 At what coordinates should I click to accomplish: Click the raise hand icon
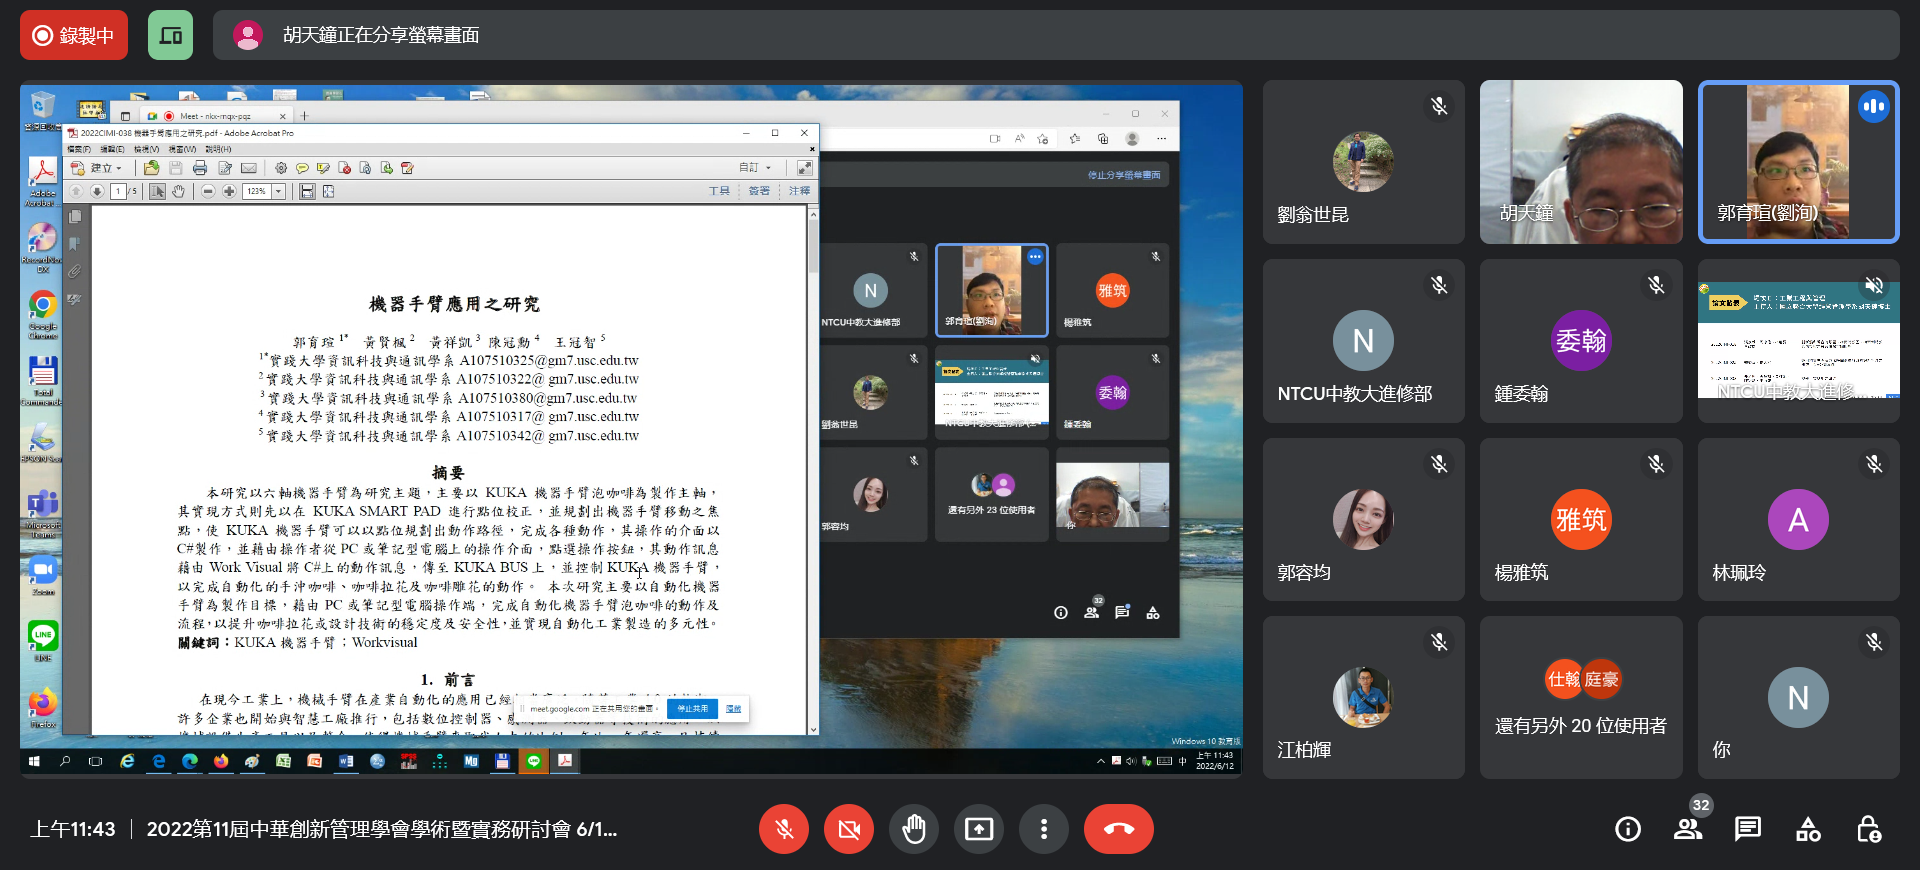coord(913,829)
